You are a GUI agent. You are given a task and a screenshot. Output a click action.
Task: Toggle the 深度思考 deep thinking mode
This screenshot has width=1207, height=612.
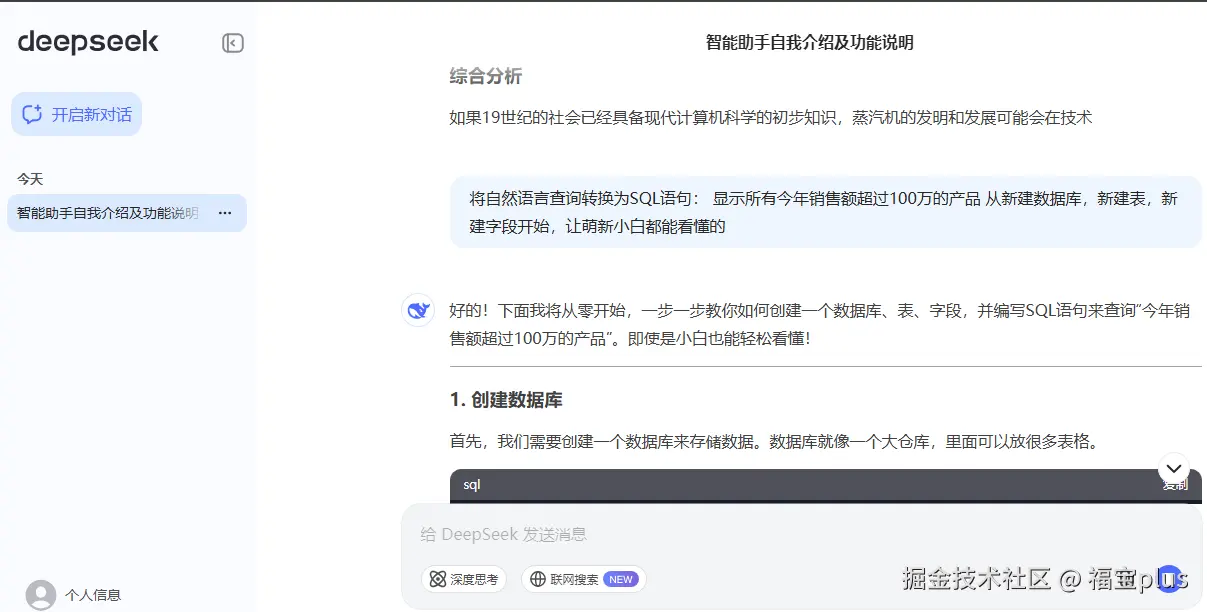click(464, 579)
